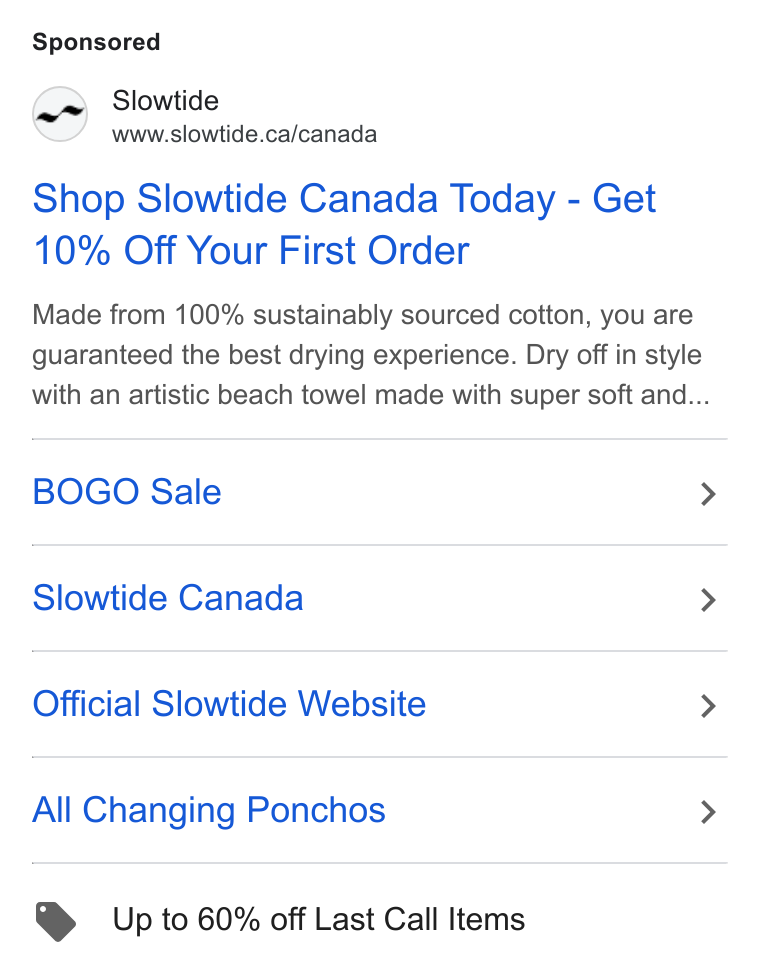Expand the BOGO Sale chevron arrow
760x980 pixels.
pos(708,494)
